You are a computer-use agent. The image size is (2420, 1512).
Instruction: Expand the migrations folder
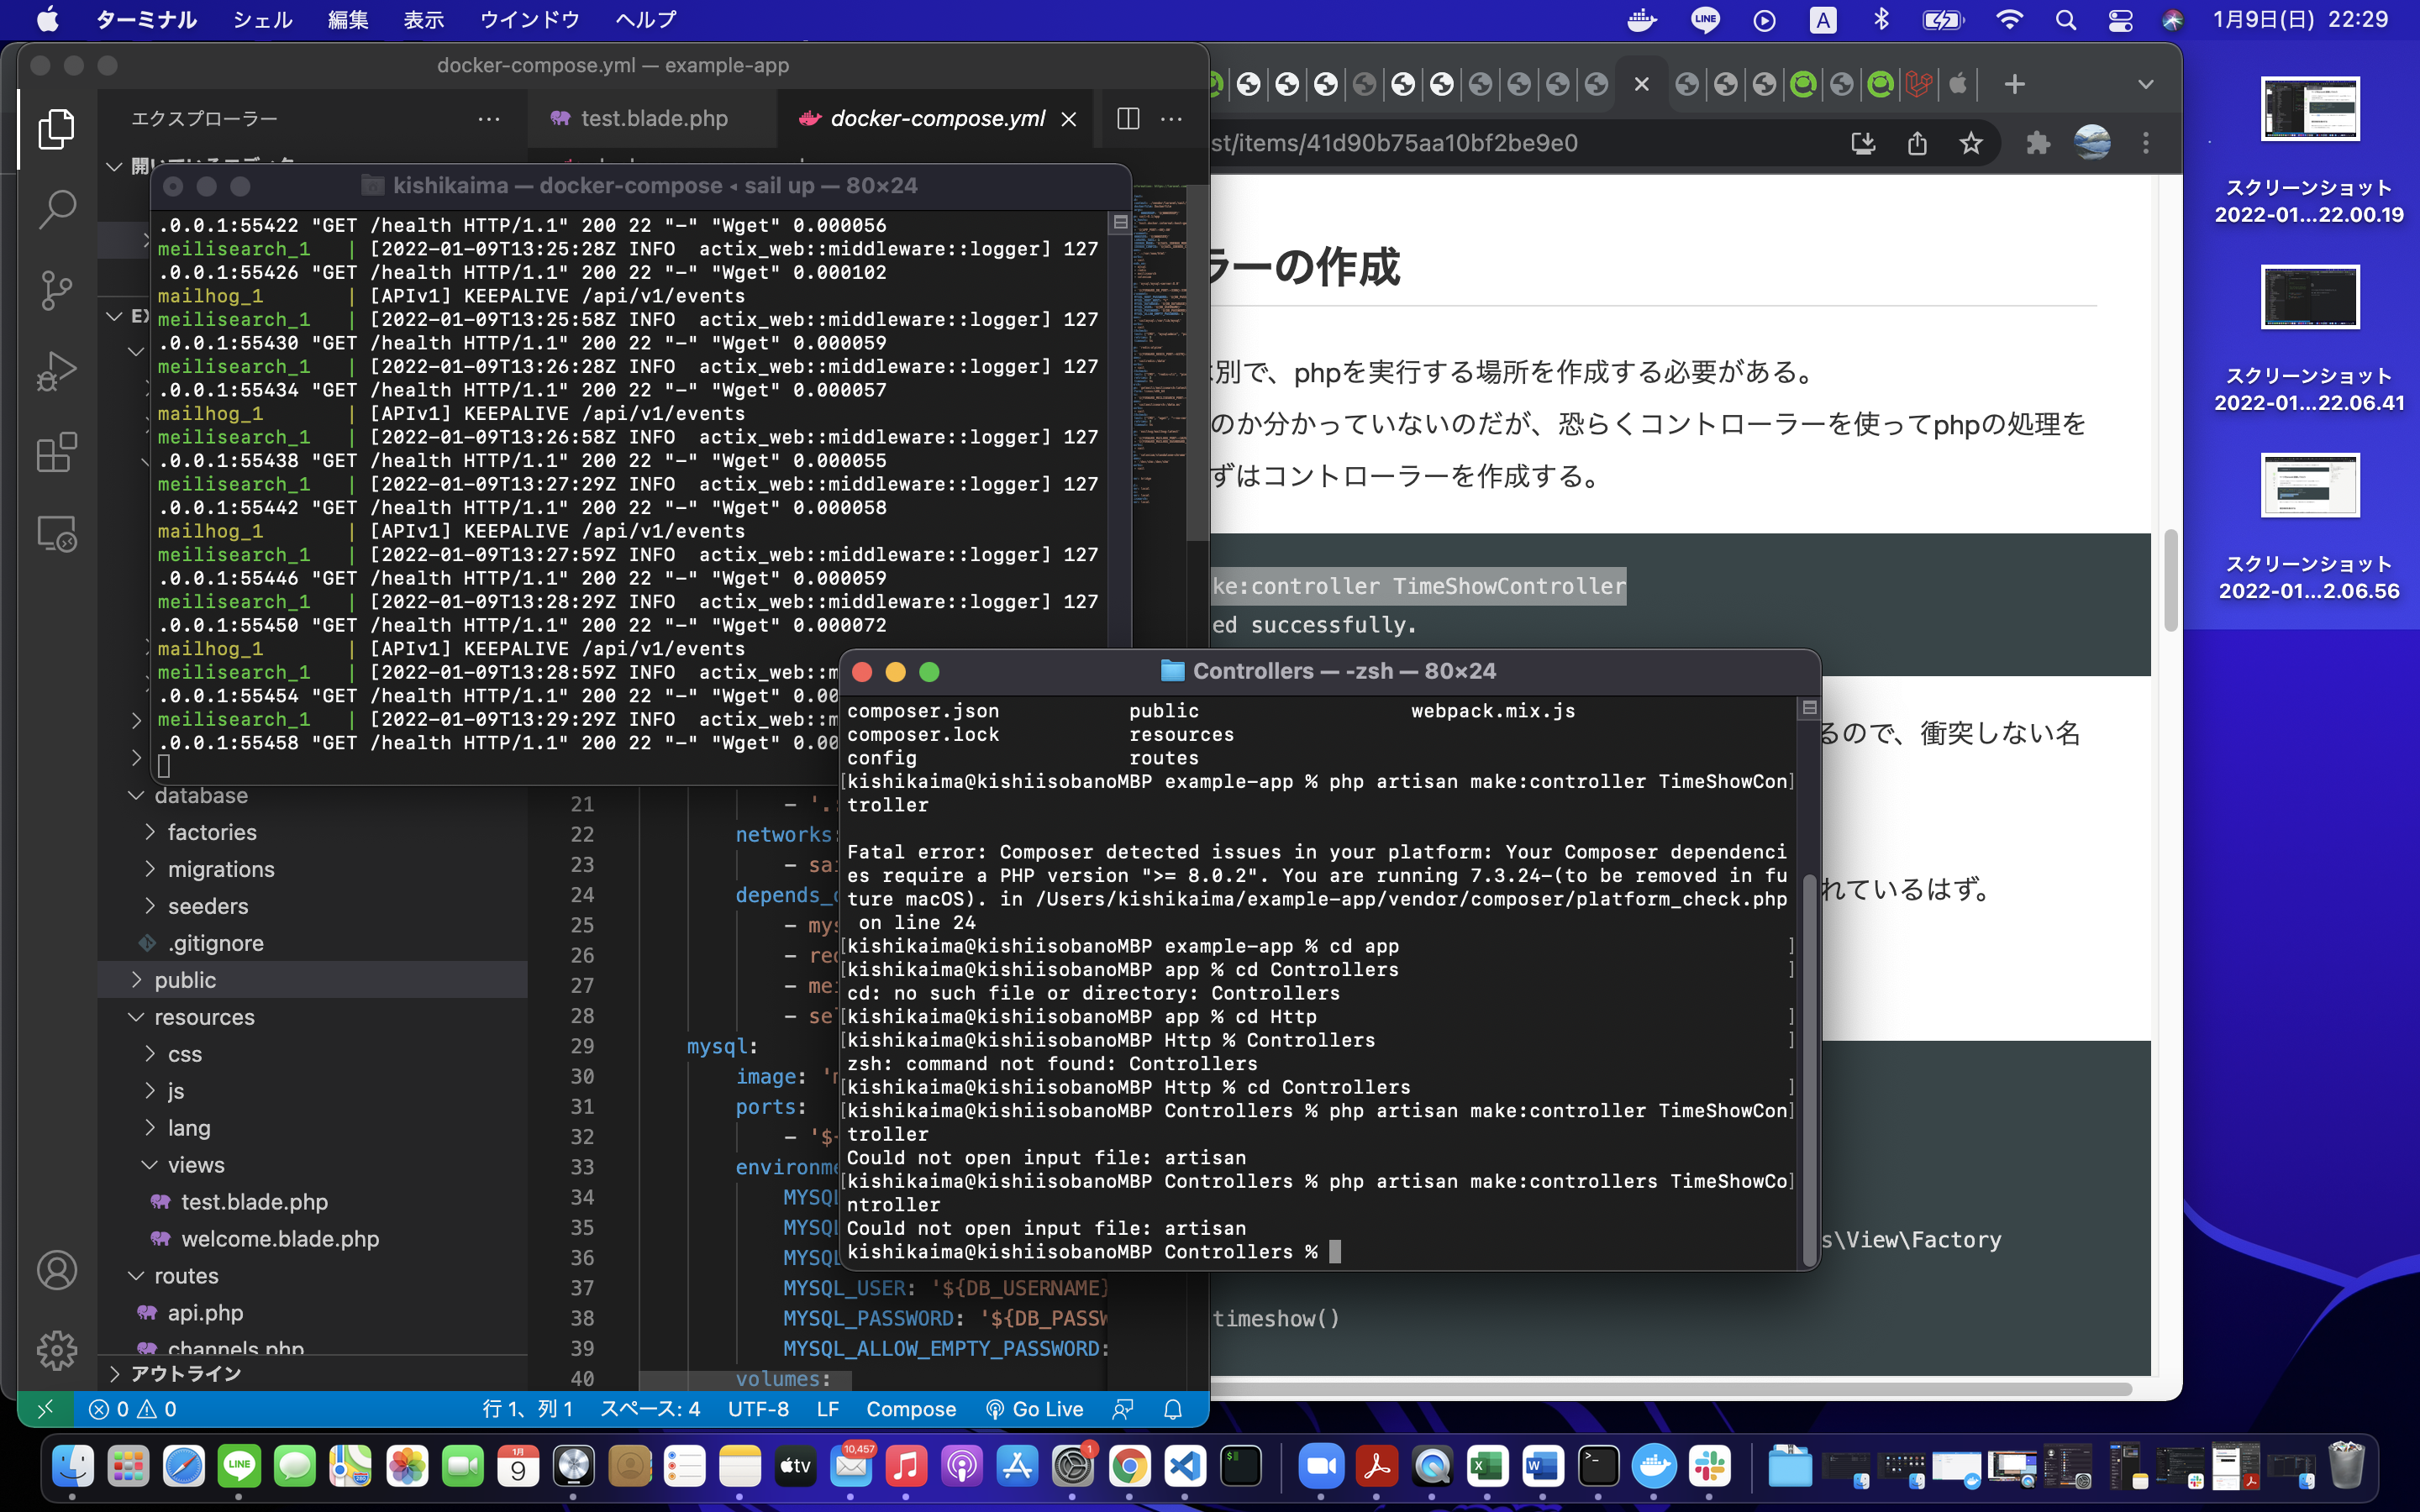[221, 868]
